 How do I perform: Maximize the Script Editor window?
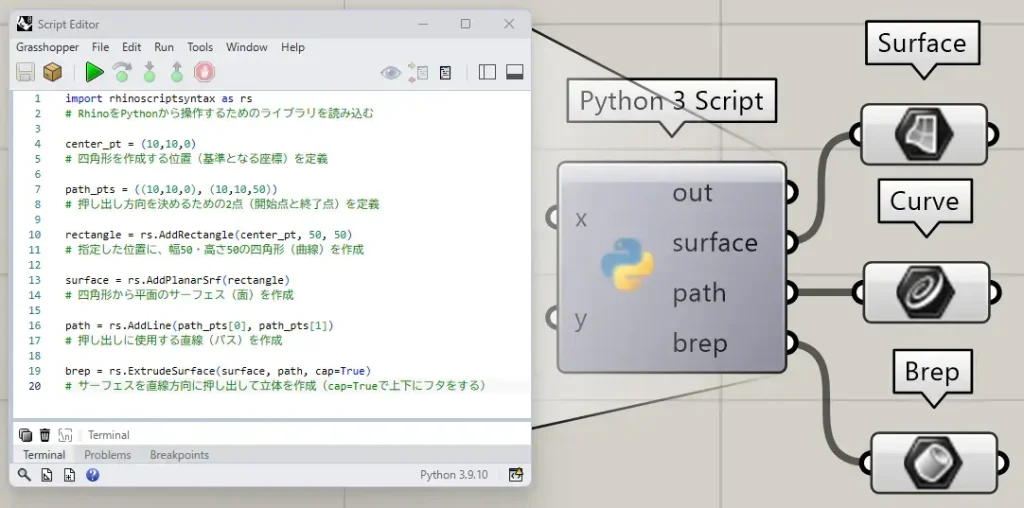[466, 24]
